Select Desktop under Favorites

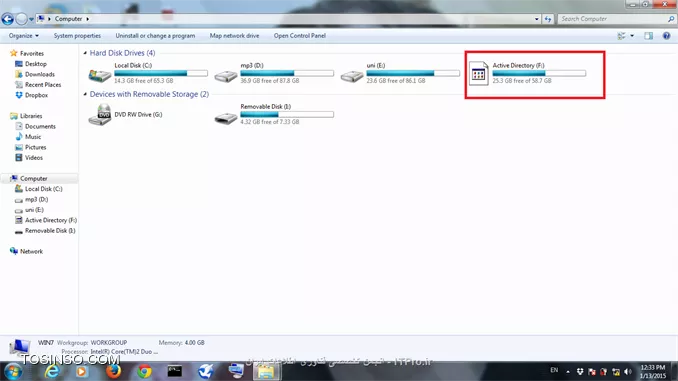coord(35,64)
